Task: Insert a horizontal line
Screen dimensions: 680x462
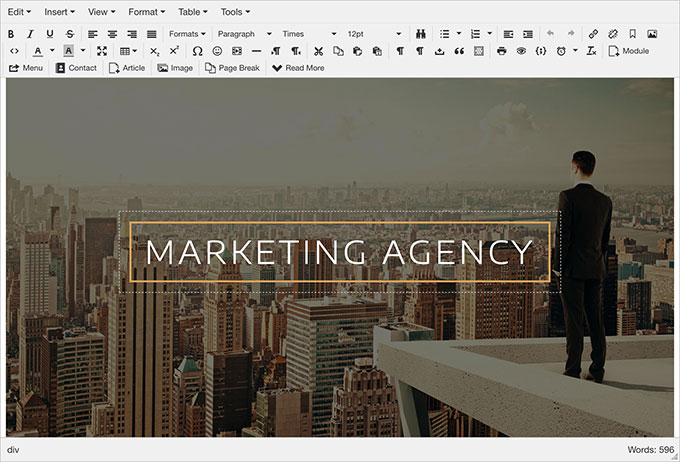Action: coord(256,51)
